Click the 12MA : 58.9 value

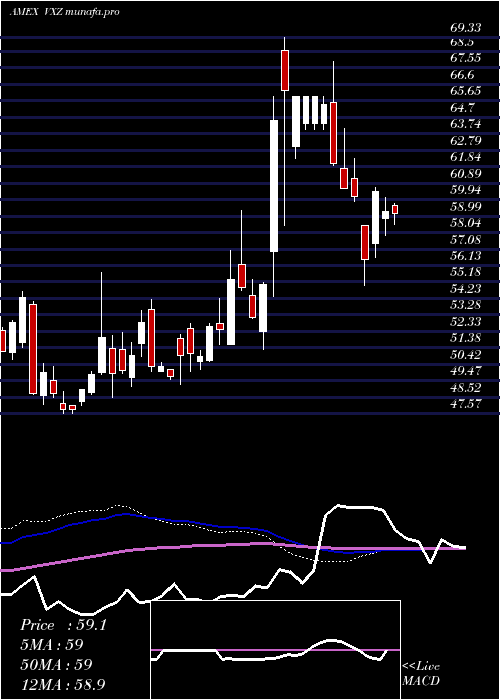[63, 684]
